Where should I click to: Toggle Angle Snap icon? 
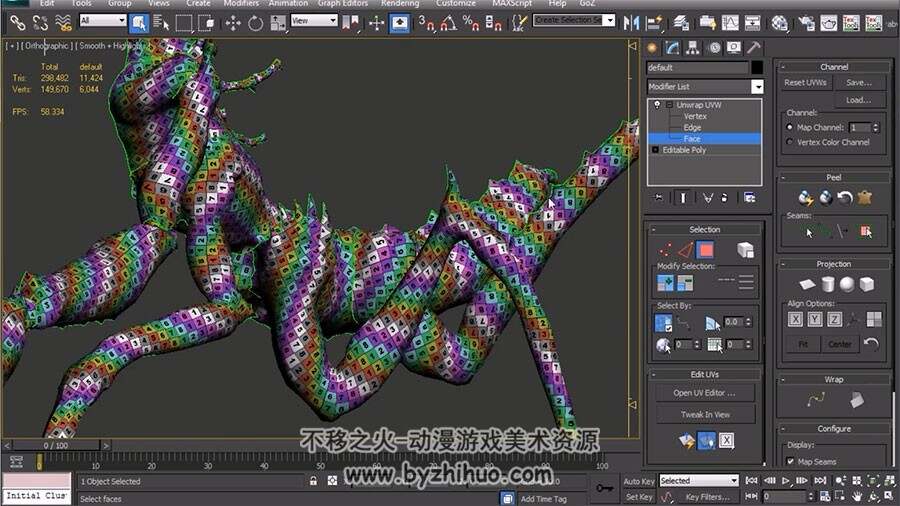449,23
